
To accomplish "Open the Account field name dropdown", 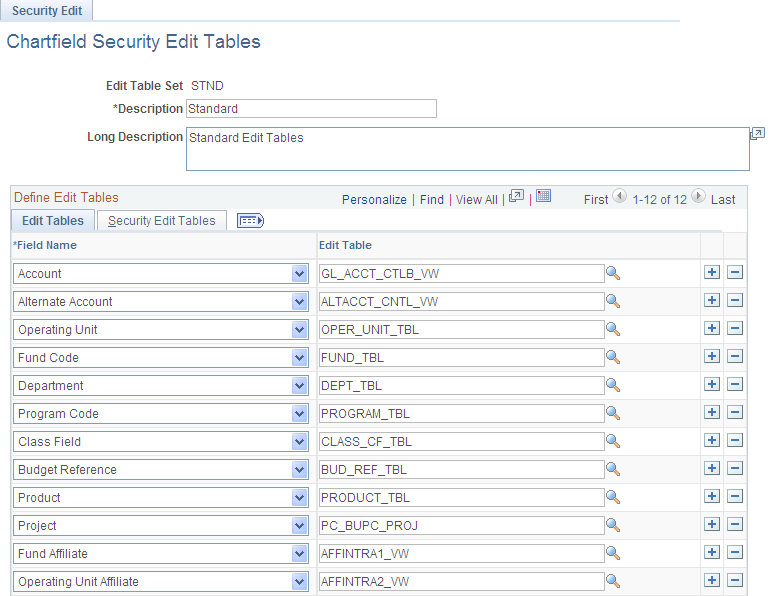I will point(299,273).
